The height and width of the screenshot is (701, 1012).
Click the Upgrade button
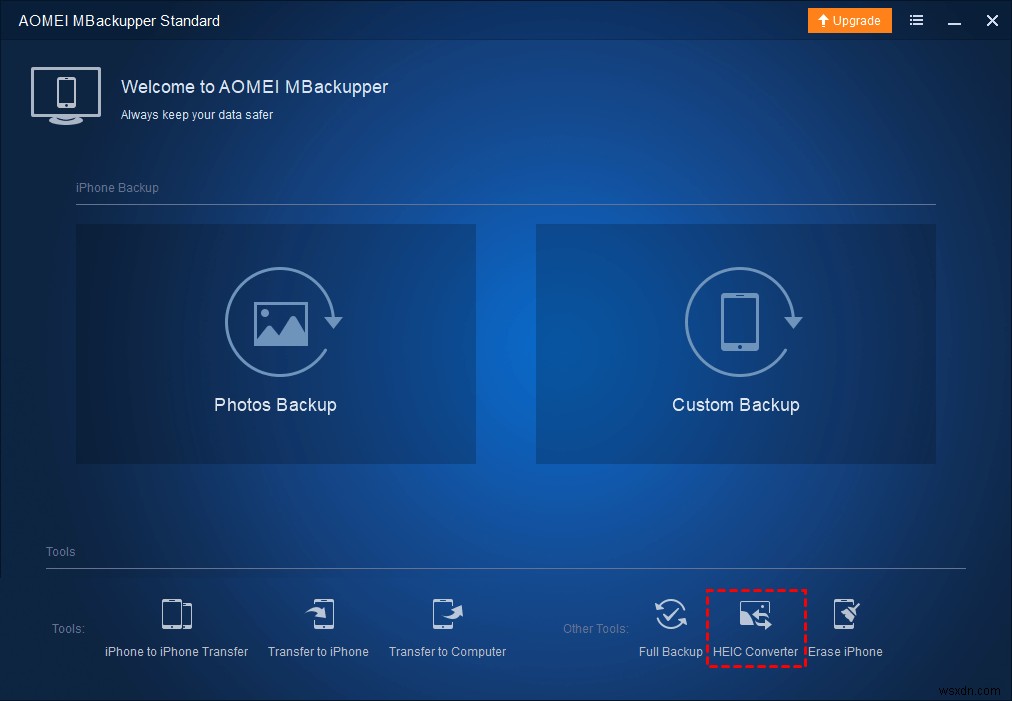pos(849,20)
